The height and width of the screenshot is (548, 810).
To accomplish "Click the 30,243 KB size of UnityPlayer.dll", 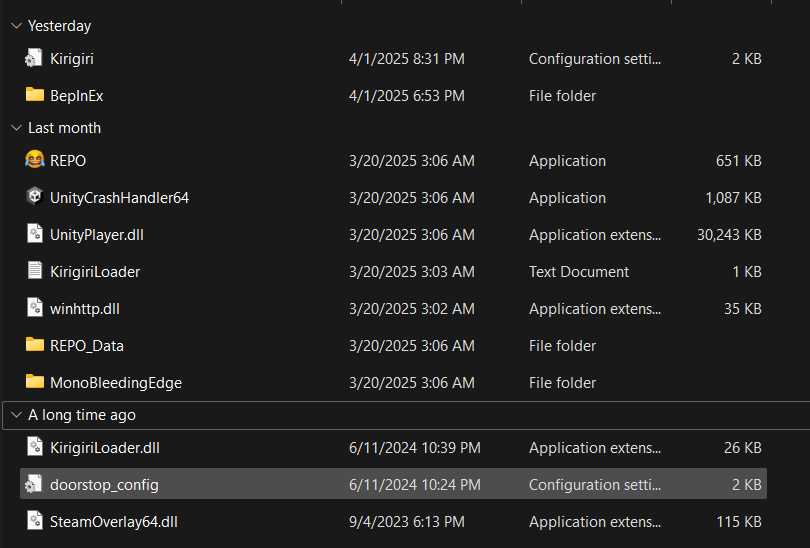I will click(729, 235).
